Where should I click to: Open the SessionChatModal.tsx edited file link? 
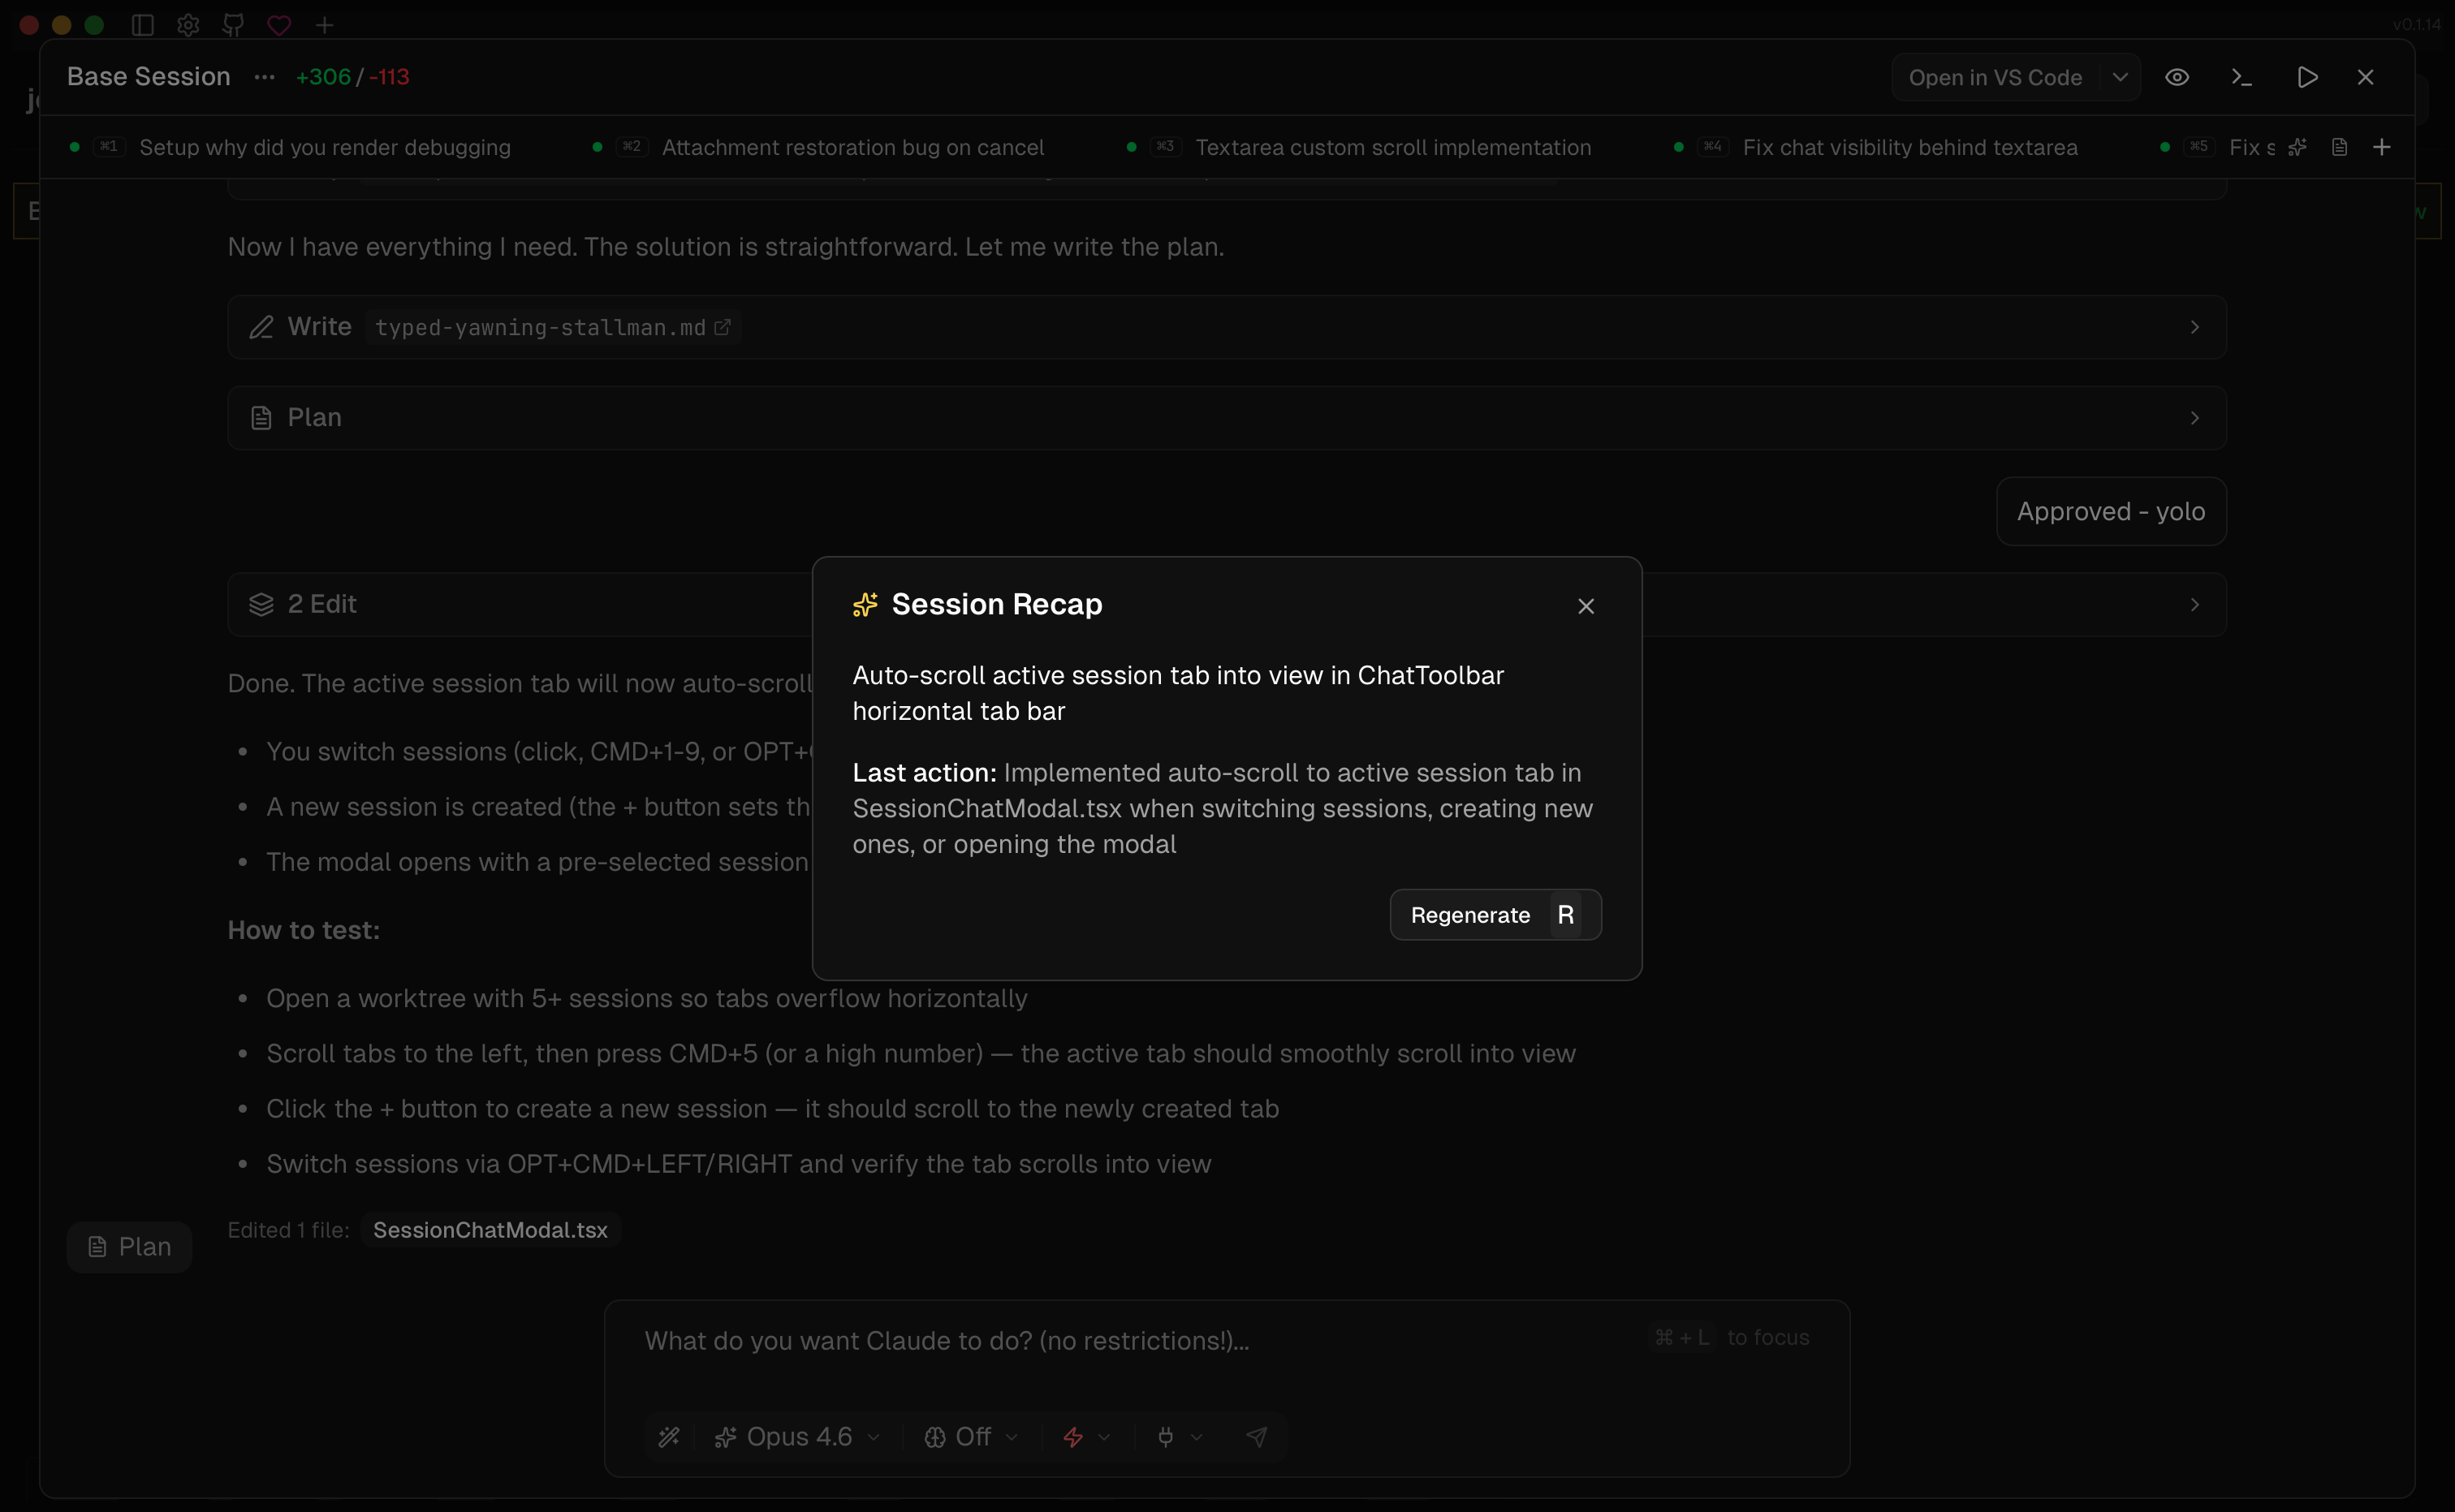coord(490,1230)
